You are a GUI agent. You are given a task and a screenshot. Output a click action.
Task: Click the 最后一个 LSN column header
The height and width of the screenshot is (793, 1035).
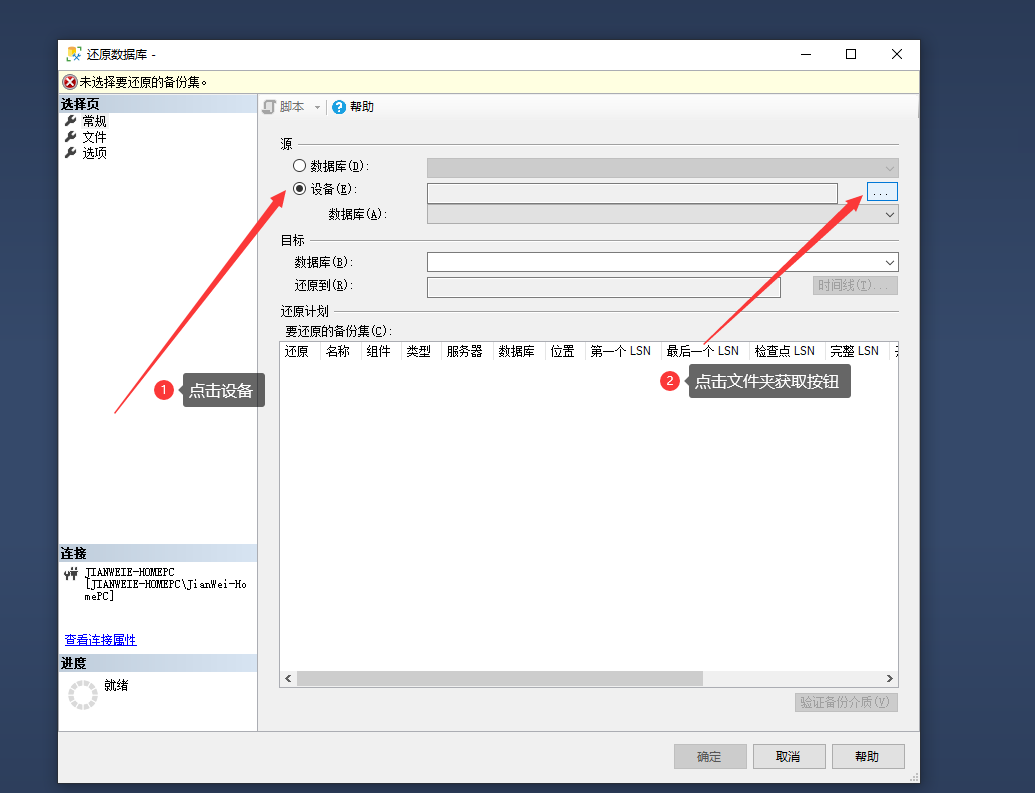(702, 351)
